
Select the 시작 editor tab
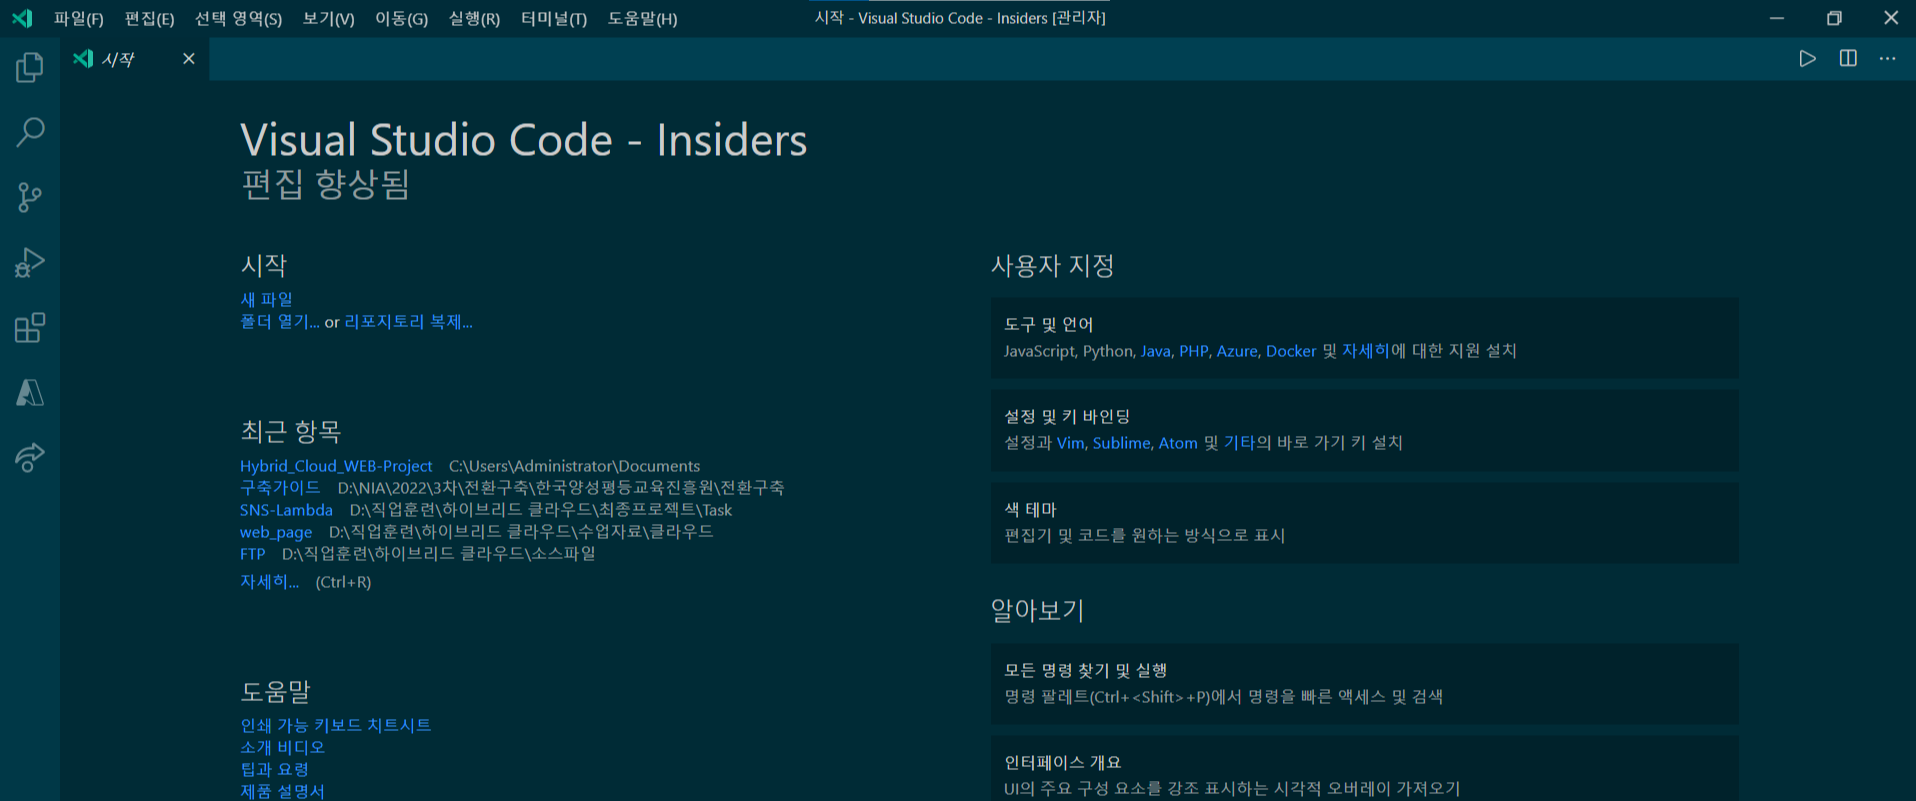135,59
